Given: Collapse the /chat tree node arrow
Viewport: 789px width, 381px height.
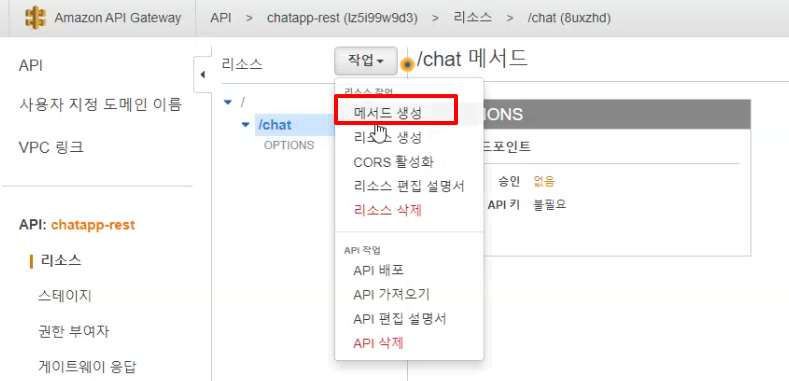Looking at the screenshot, I should [246, 124].
